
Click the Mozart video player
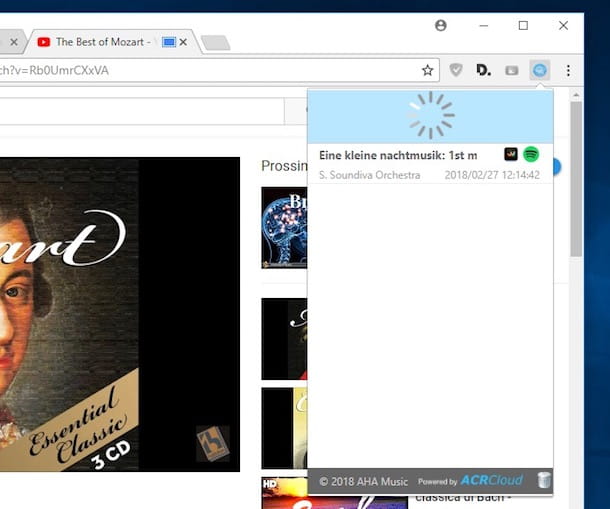click(x=120, y=314)
